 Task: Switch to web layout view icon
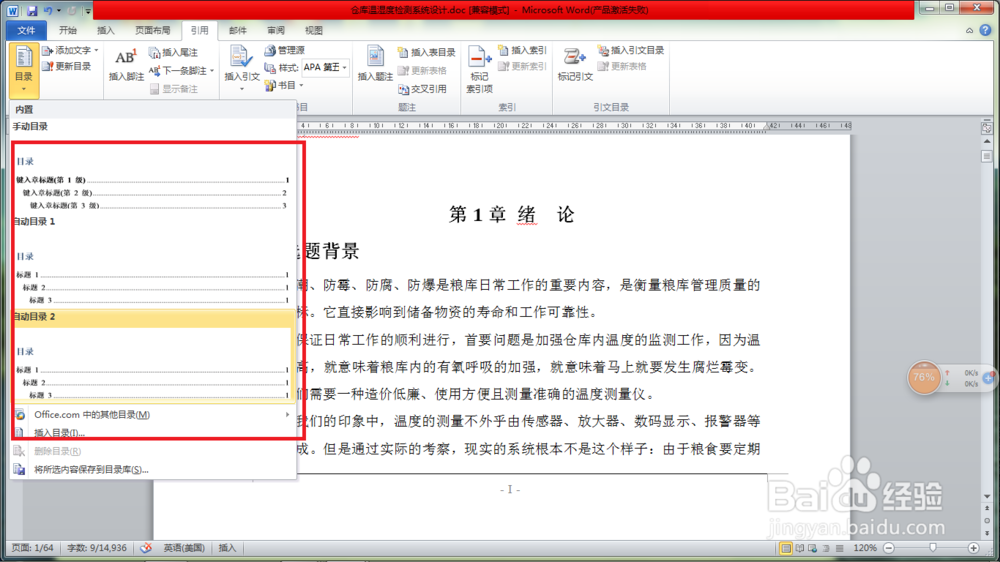coord(812,548)
